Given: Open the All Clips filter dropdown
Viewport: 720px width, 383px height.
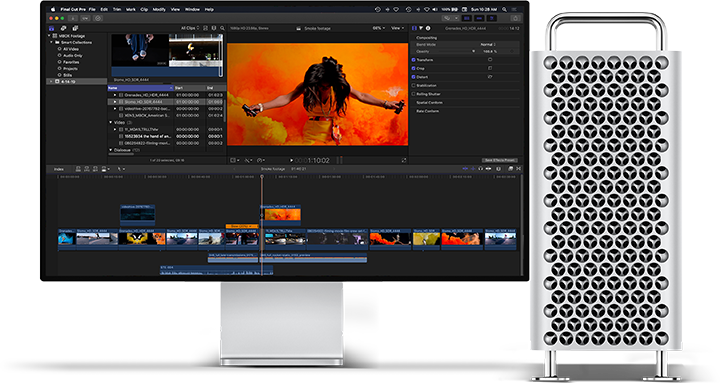Looking at the screenshot, I should (190, 28).
